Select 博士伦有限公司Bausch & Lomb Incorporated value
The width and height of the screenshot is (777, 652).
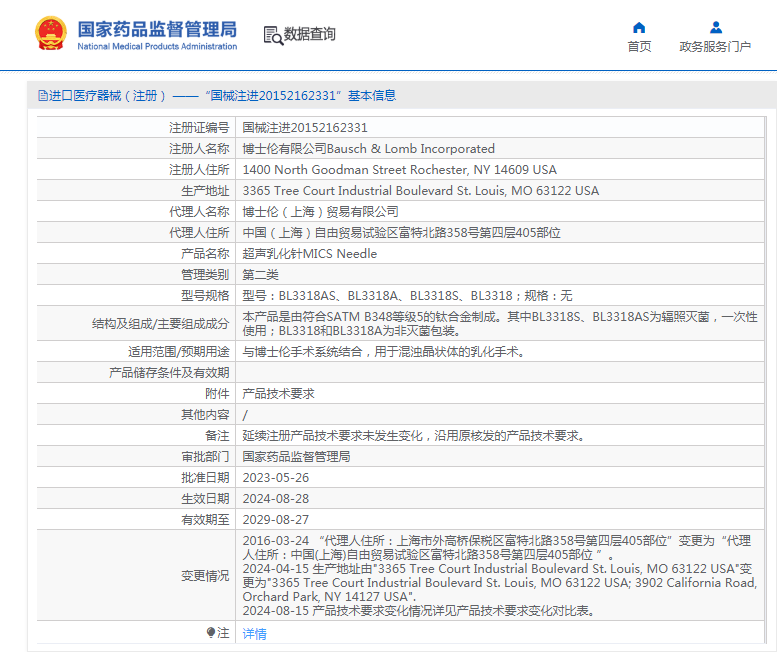pos(368,149)
